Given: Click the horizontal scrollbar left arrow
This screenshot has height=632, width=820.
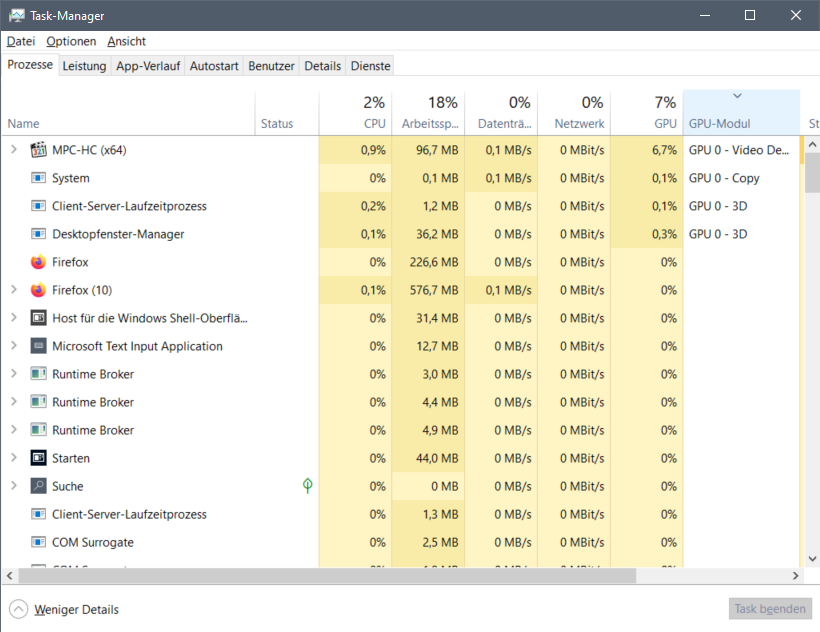Looking at the screenshot, I should 9,576.
